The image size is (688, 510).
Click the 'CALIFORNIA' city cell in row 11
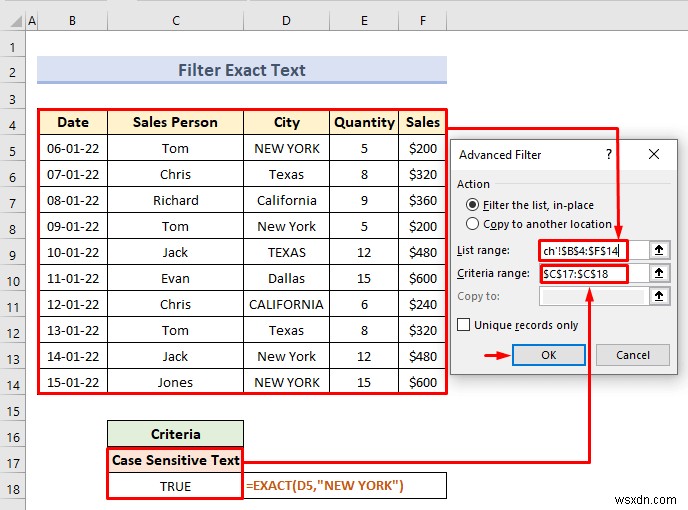tap(286, 304)
